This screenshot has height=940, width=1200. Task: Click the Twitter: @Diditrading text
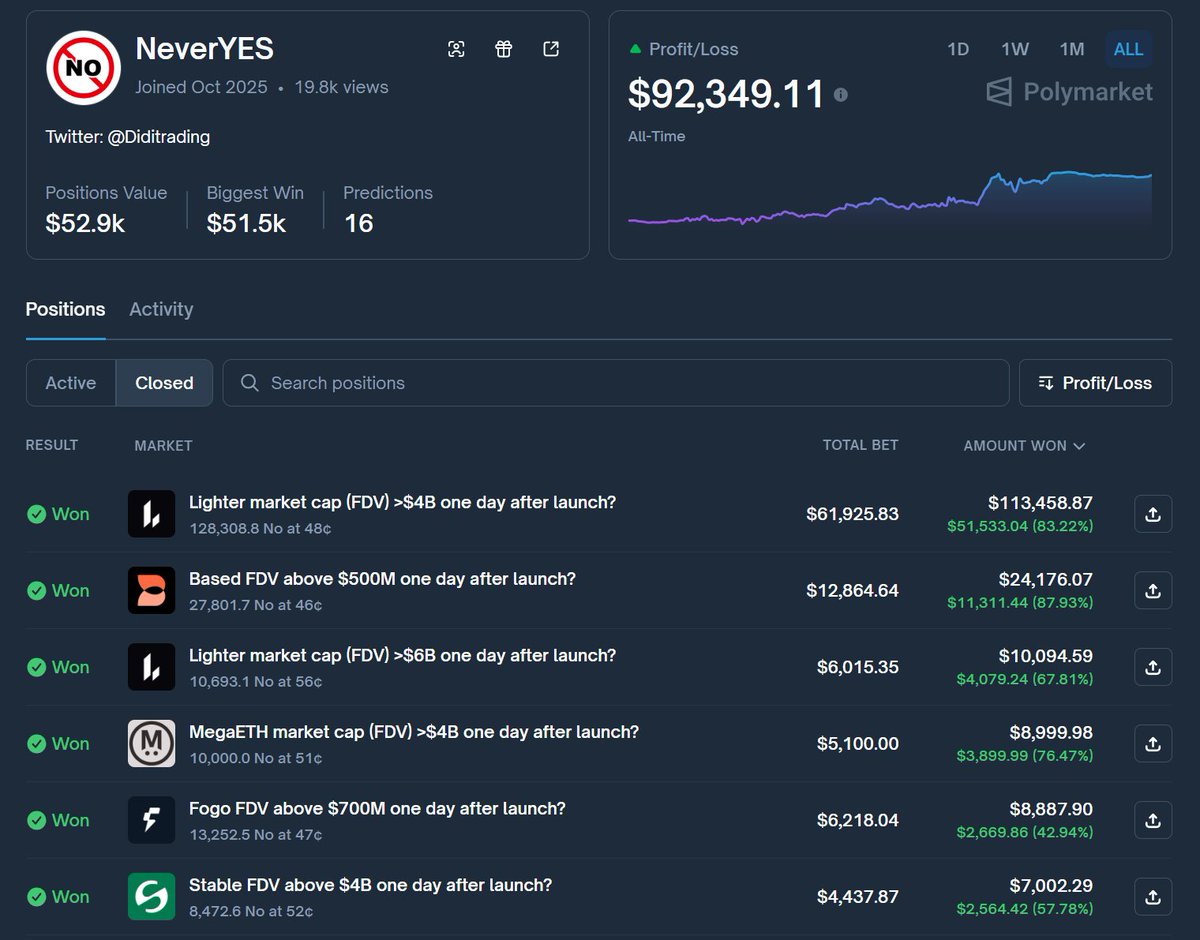[128, 137]
